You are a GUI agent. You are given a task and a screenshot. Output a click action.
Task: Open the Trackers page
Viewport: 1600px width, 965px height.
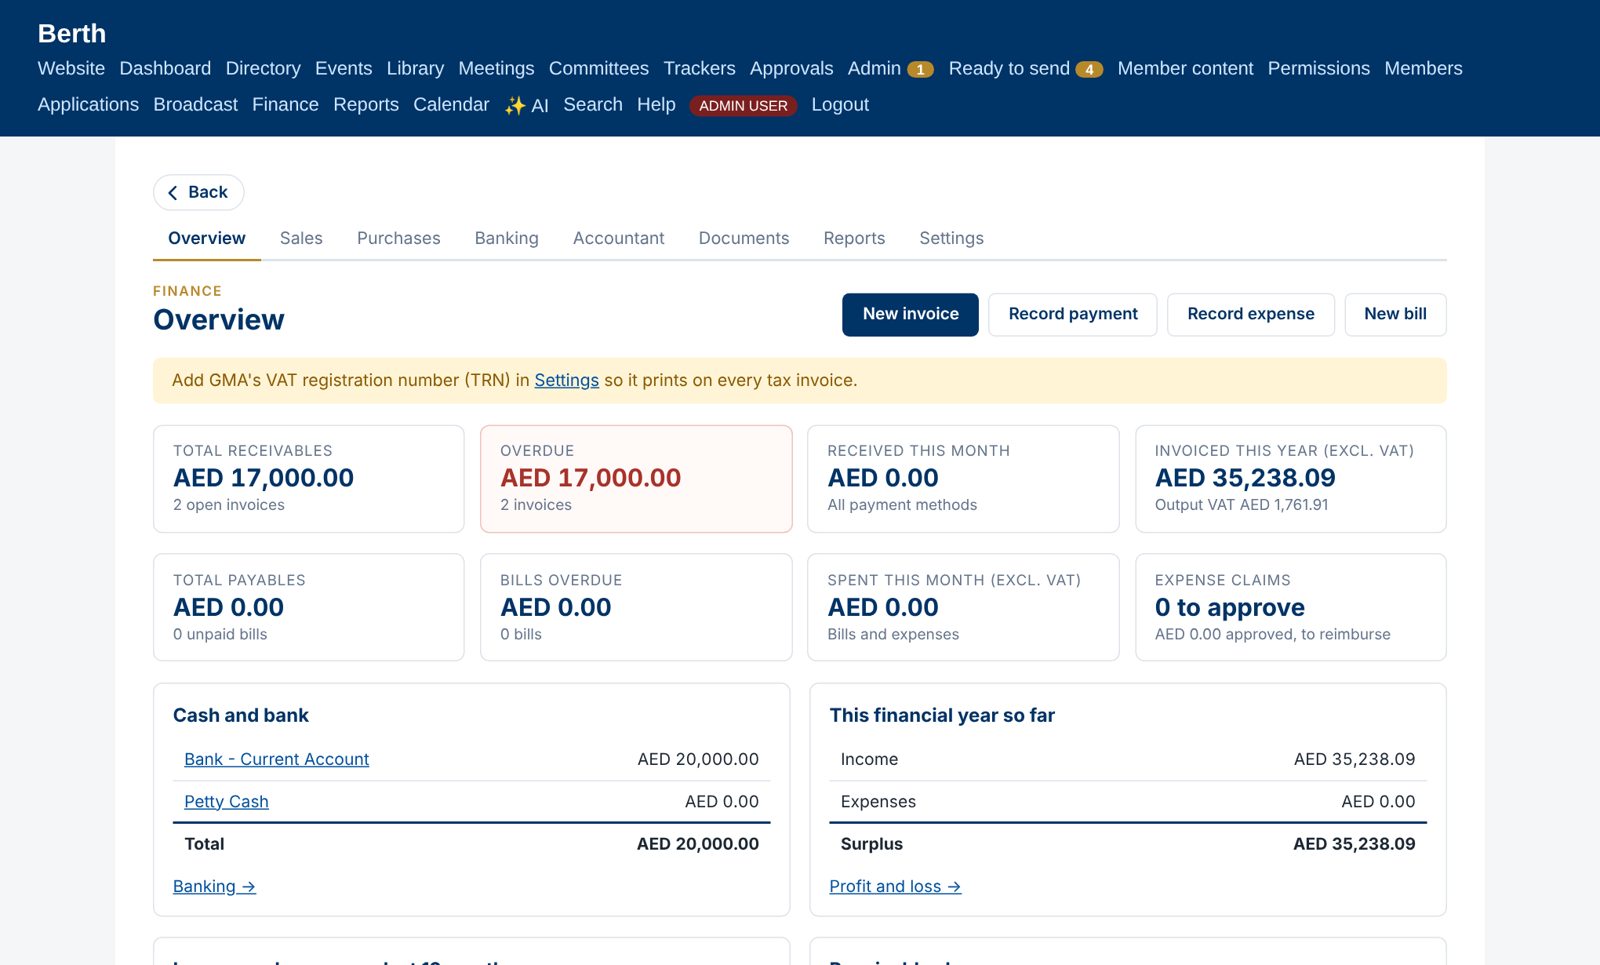[700, 68]
